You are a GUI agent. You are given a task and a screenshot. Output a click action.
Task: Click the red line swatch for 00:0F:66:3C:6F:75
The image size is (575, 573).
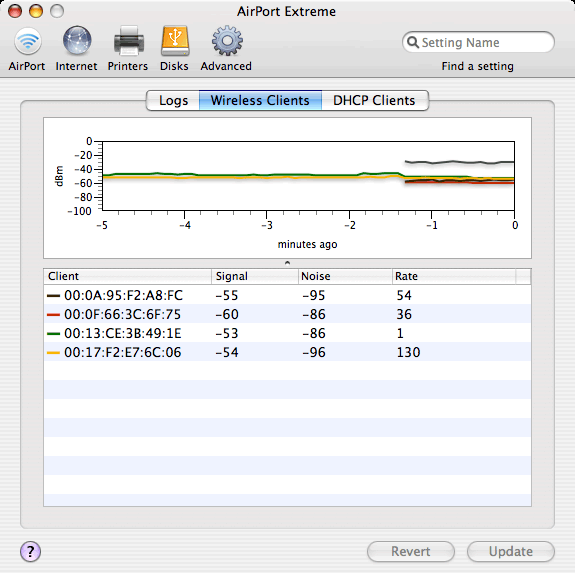pos(54,315)
